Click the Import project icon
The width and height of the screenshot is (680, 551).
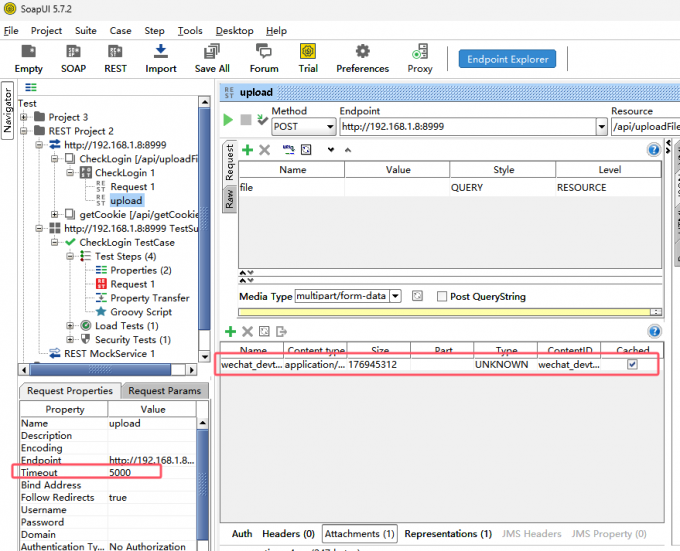(161, 59)
